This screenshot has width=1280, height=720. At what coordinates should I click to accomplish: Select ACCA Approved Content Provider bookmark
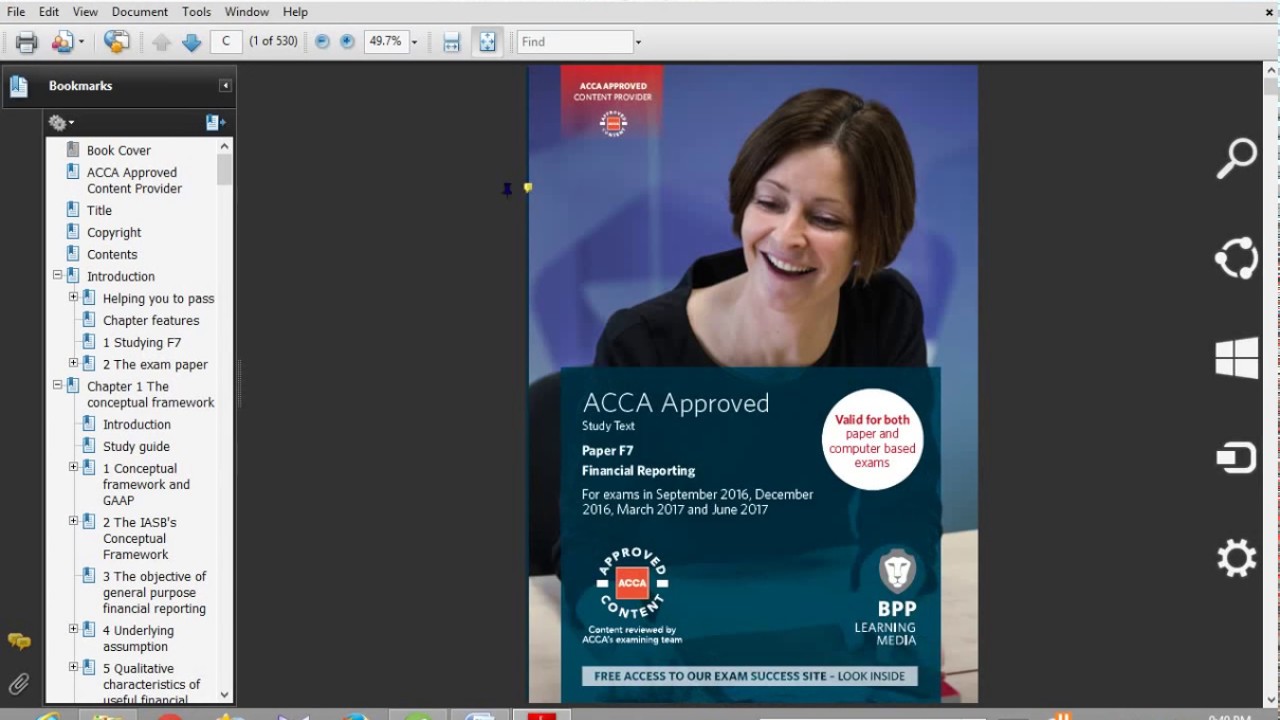[134, 180]
